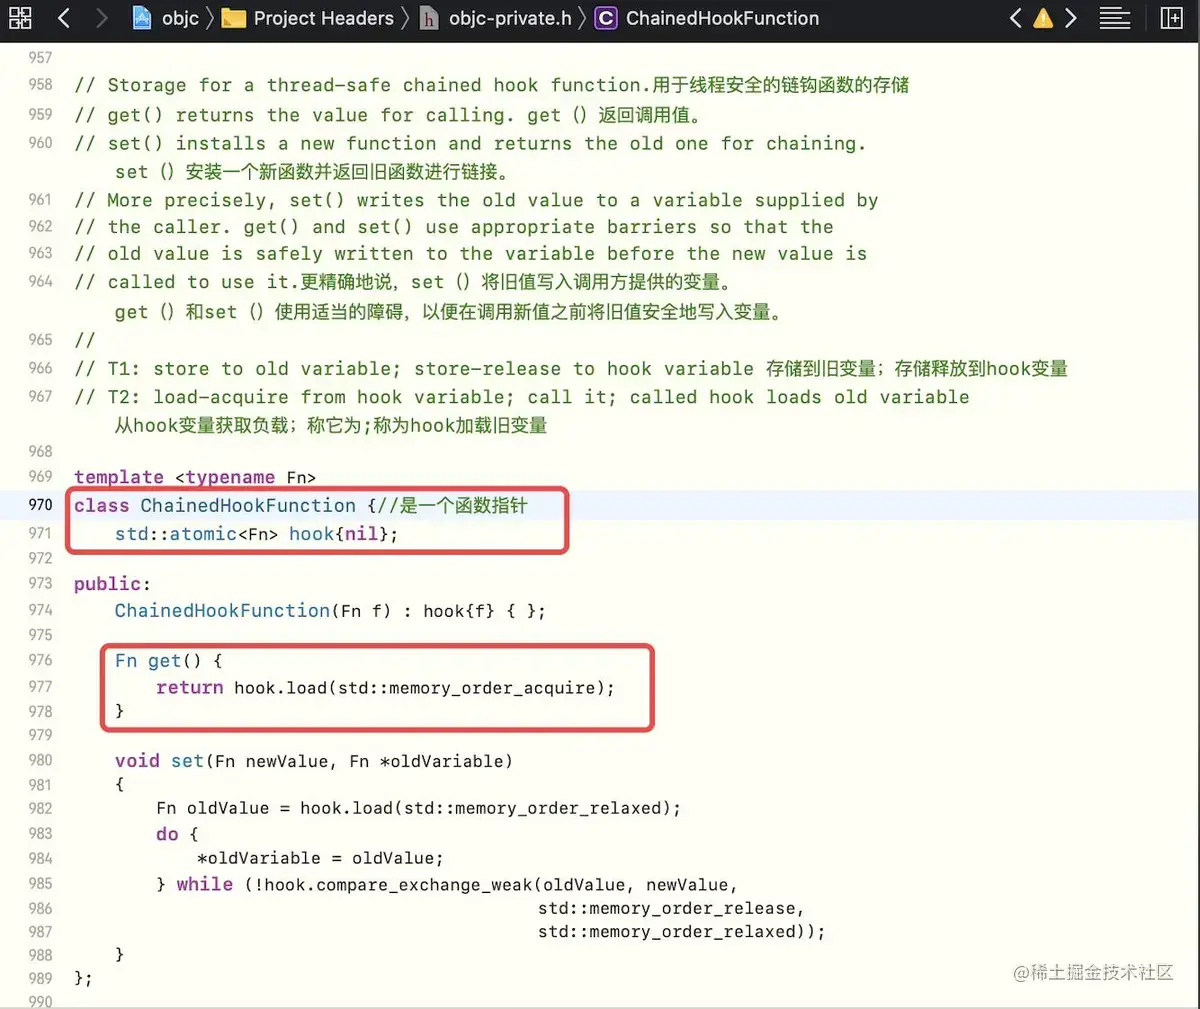The height and width of the screenshot is (1009, 1200).
Task: Click the class symbol icon for ChainedHookFunction
Action: (606, 18)
